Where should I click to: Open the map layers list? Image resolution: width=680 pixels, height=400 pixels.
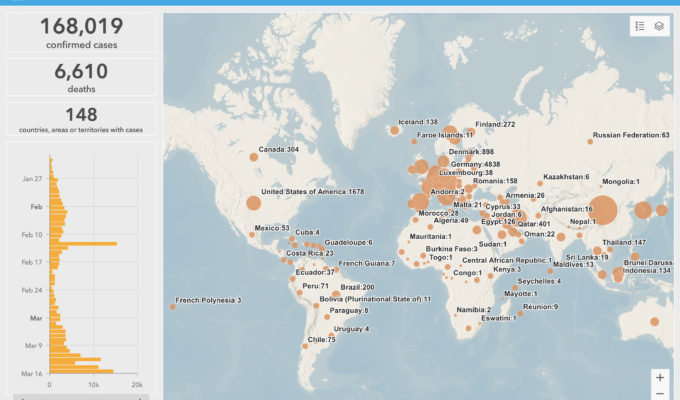click(x=659, y=27)
